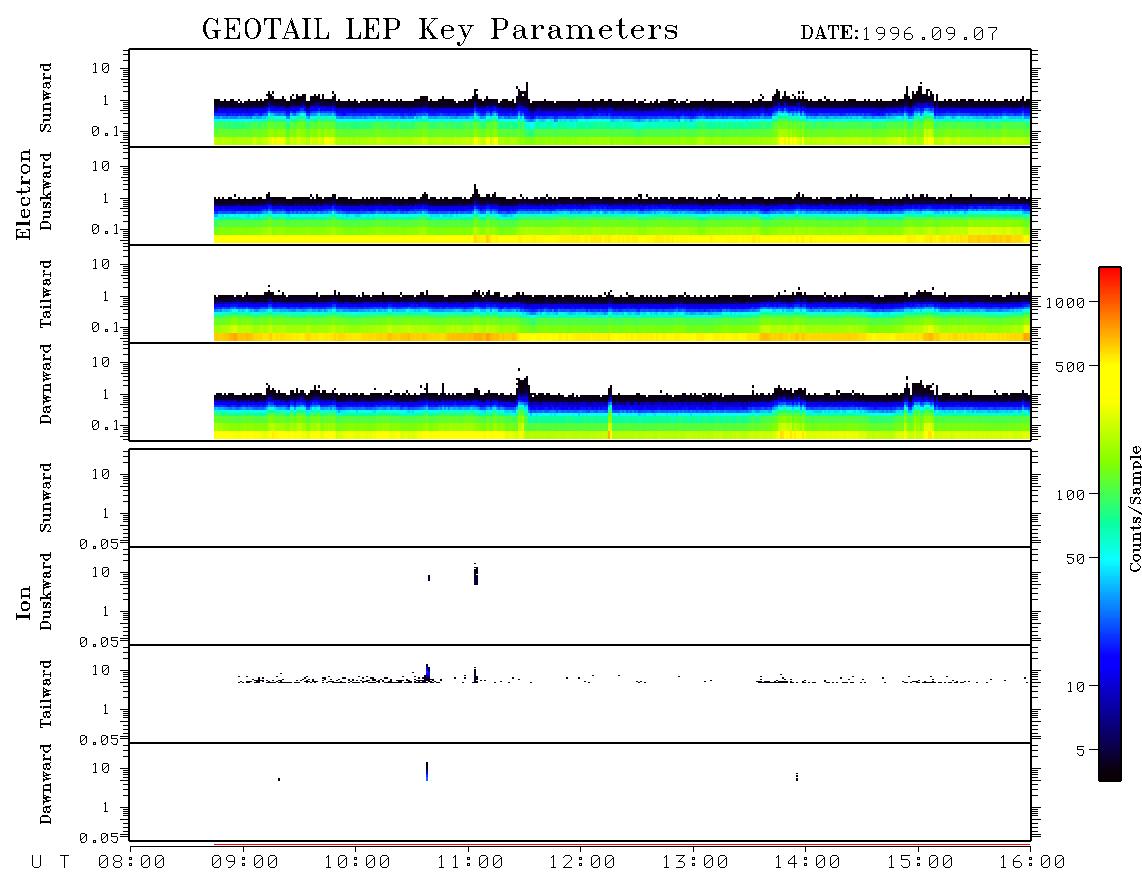Select the Ion group axis label
The height and width of the screenshot is (880, 1142).
pos(24,602)
